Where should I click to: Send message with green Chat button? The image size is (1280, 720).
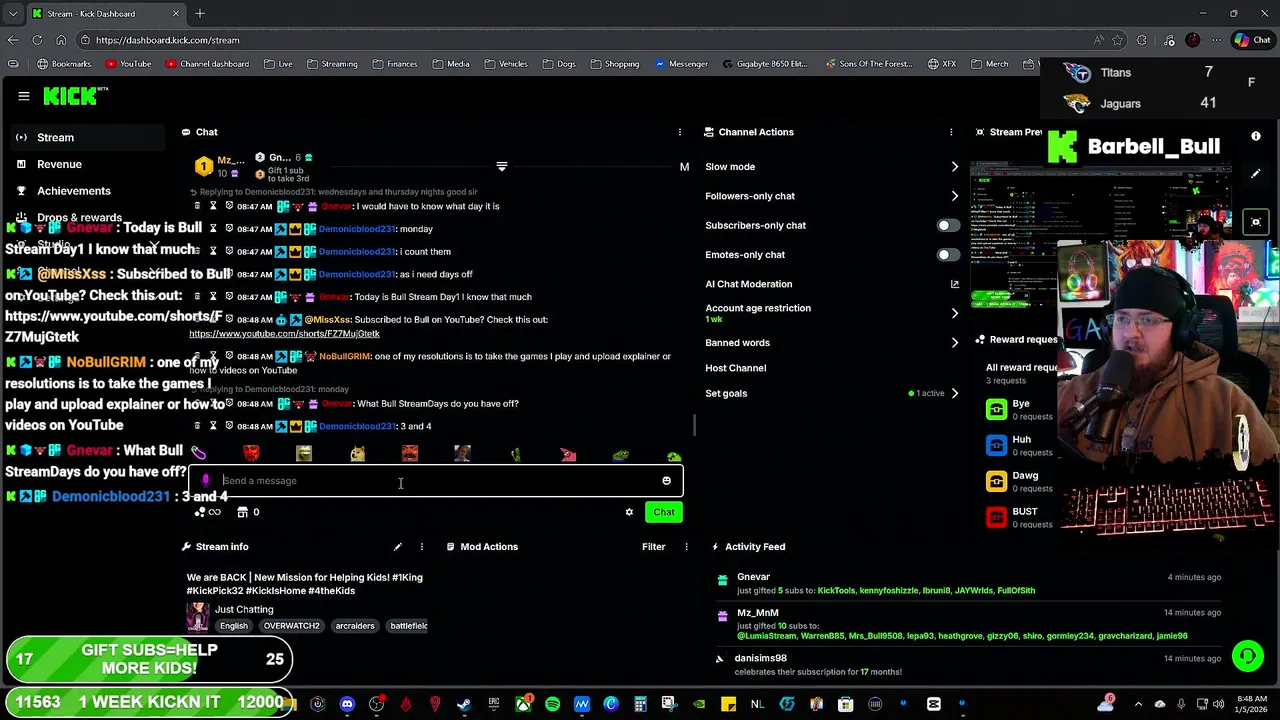click(664, 512)
